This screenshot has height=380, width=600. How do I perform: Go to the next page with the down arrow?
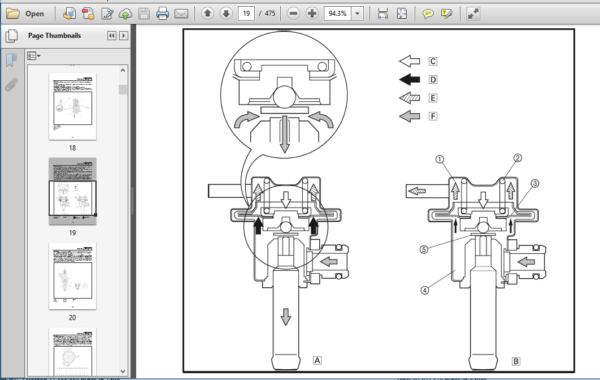[x=226, y=14]
